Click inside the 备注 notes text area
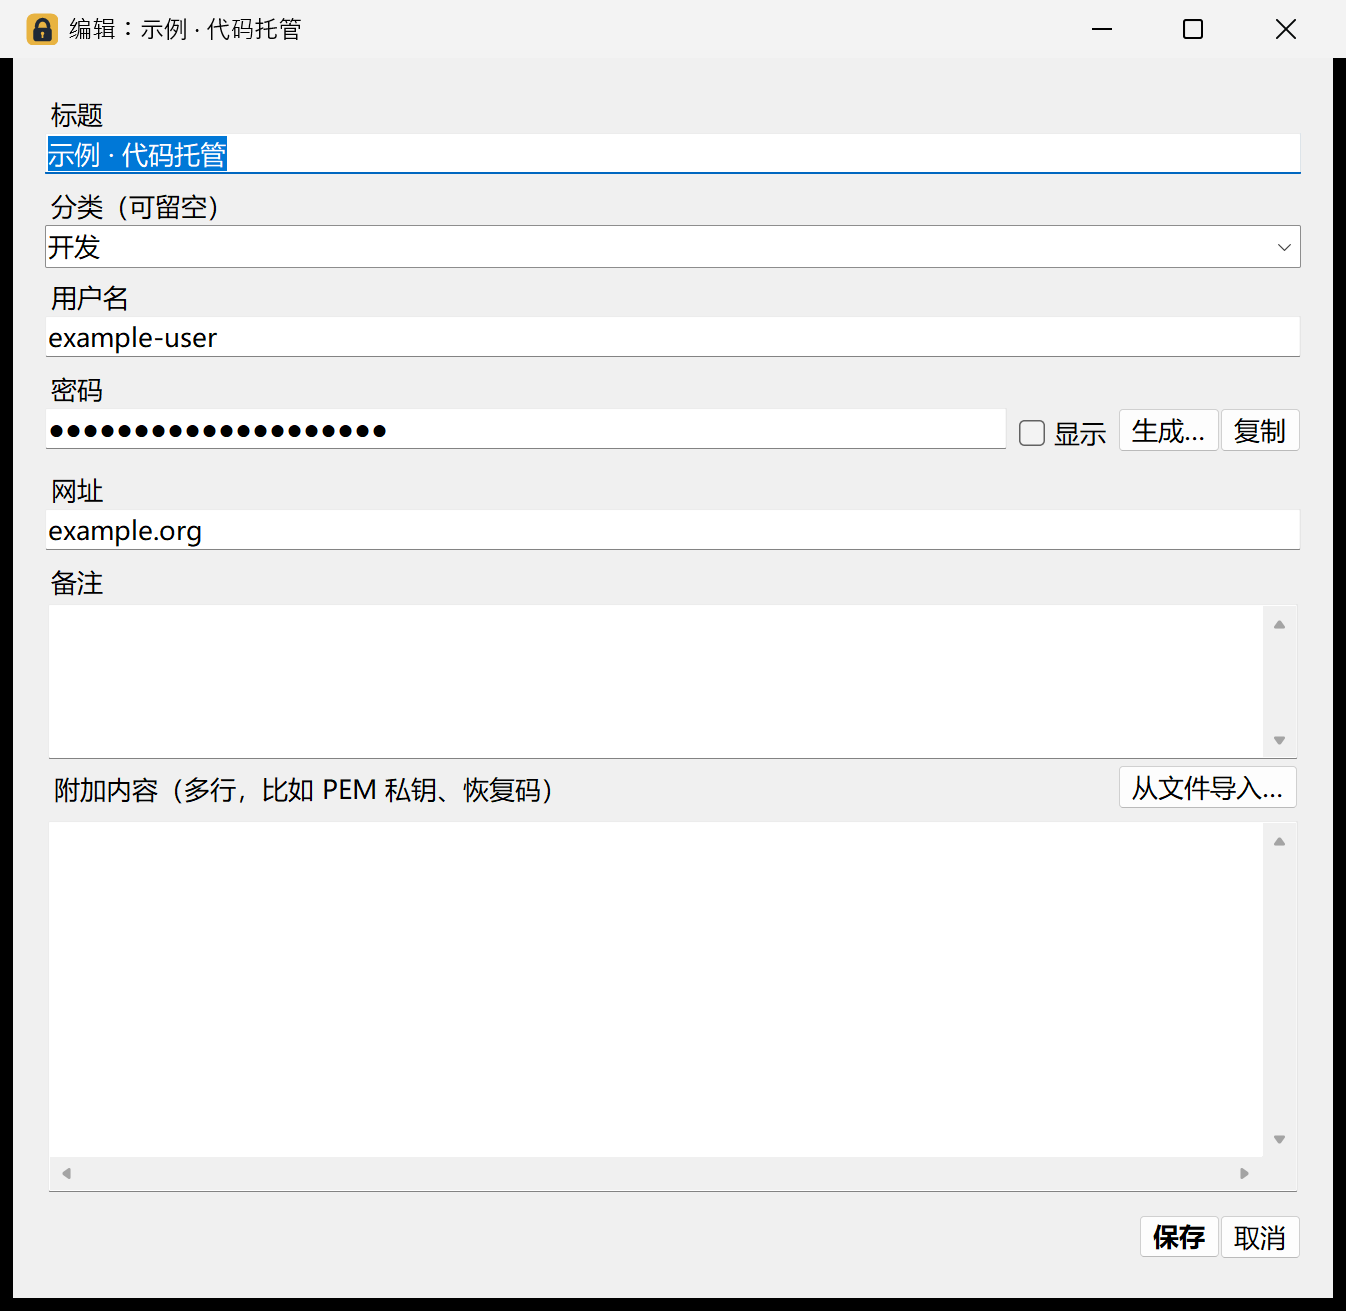The image size is (1346, 1311). 656,681
